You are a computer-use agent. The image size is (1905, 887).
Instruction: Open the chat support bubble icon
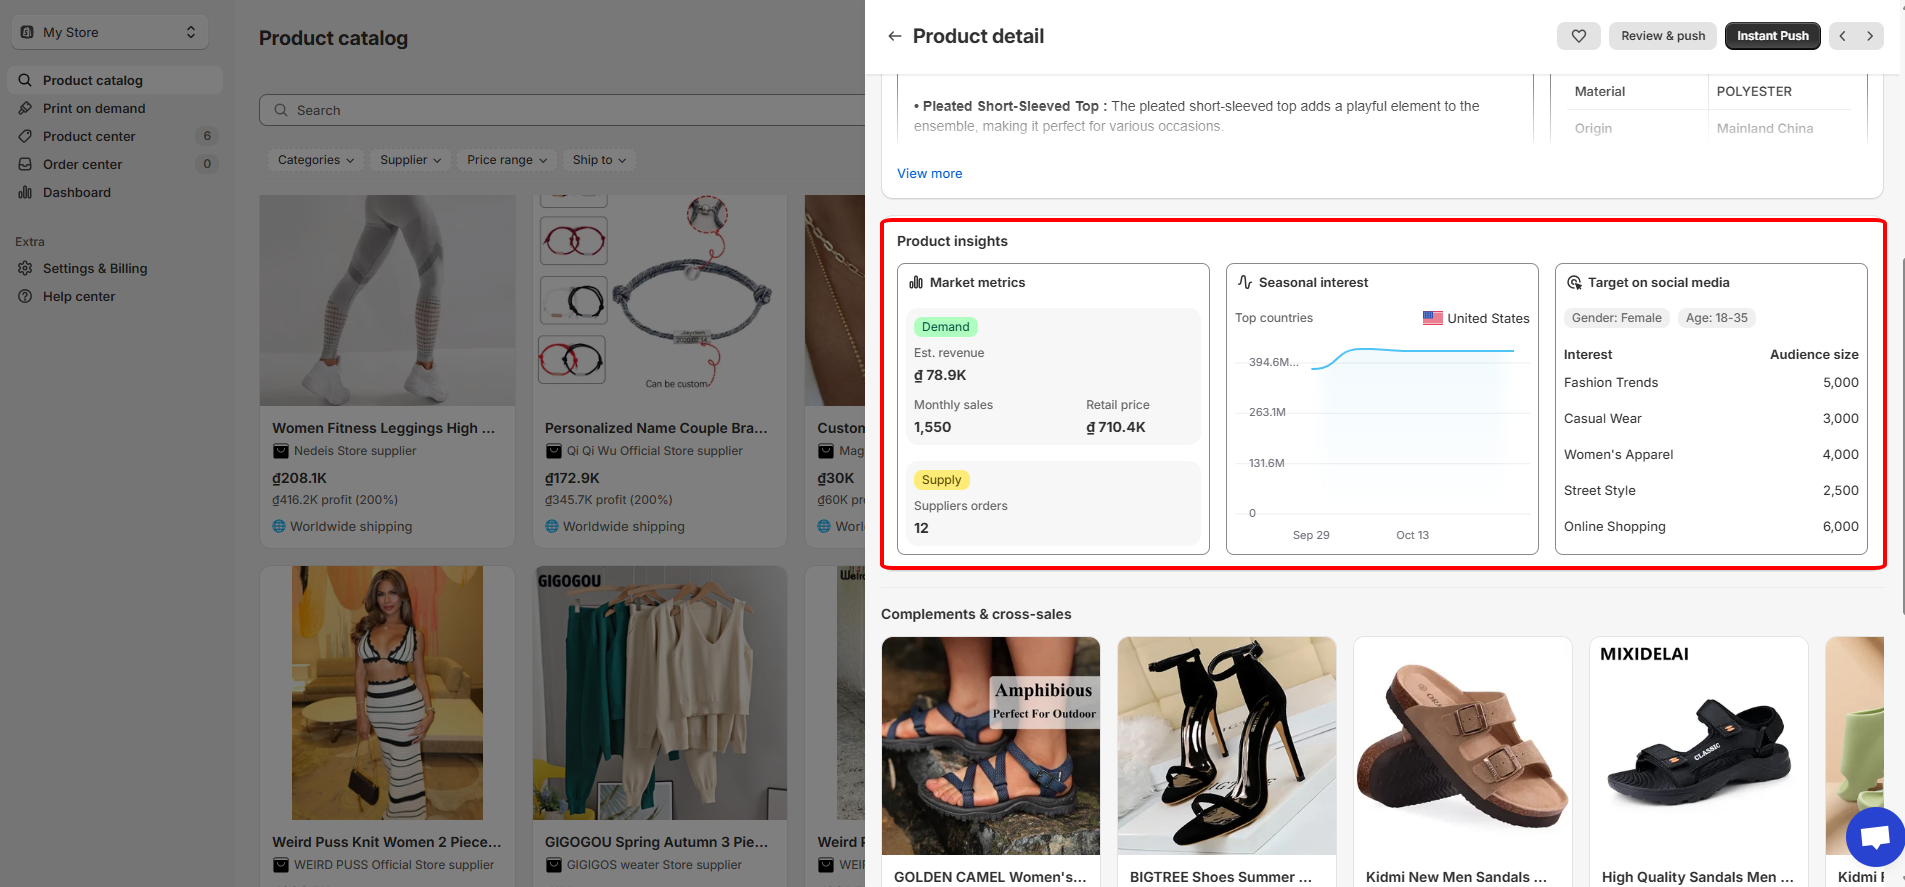(1875, 837)
